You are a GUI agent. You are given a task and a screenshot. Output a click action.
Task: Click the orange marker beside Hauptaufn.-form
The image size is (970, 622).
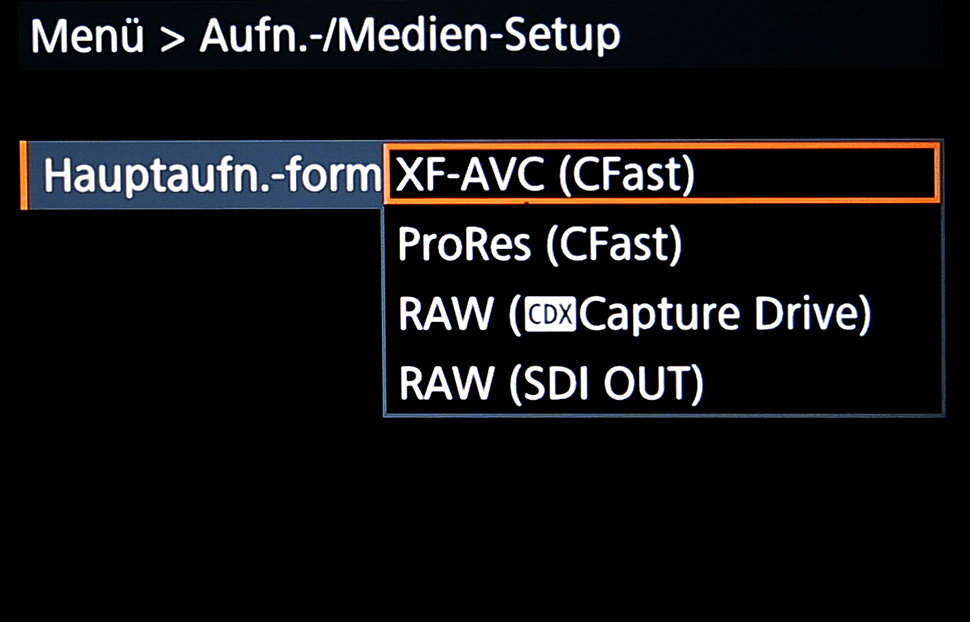24,175
